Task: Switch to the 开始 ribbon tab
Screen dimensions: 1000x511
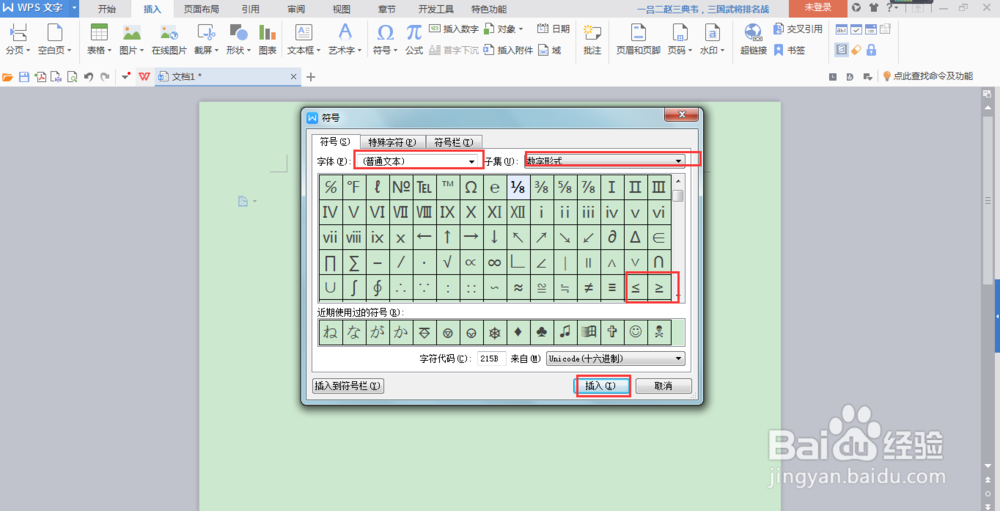Action: 107,9
